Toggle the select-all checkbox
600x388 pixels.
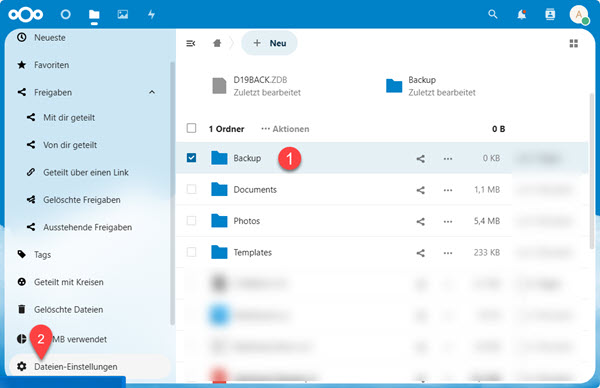tap(191, 128)
